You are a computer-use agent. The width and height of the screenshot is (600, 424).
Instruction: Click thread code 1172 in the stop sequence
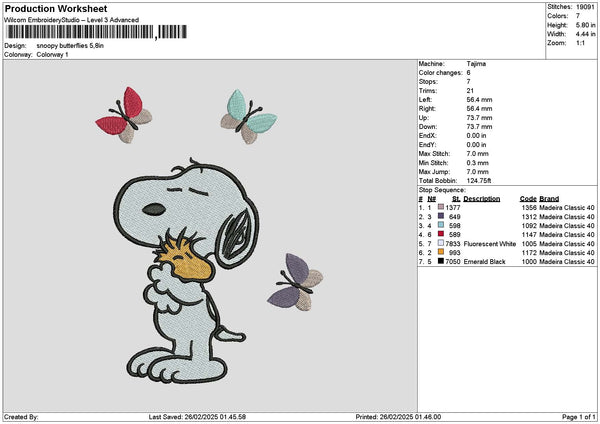pos(529,253)
